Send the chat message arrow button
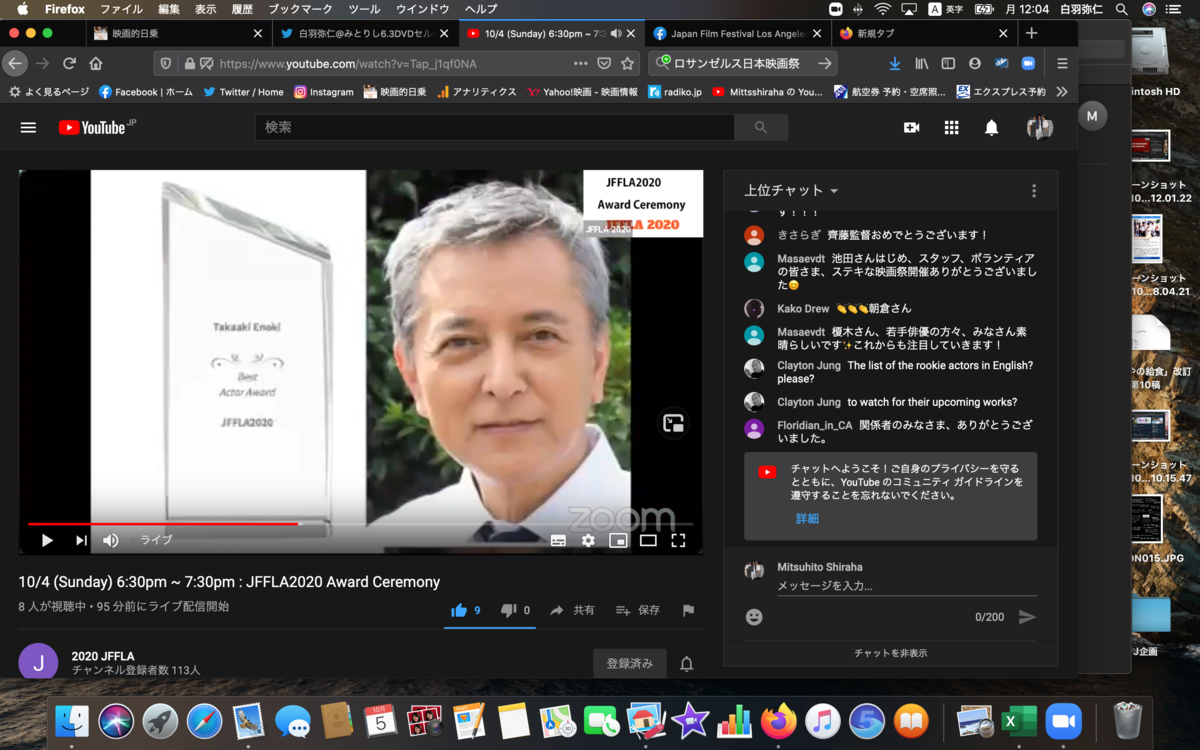This screenshot has height=750, width=1200. 1027,617
